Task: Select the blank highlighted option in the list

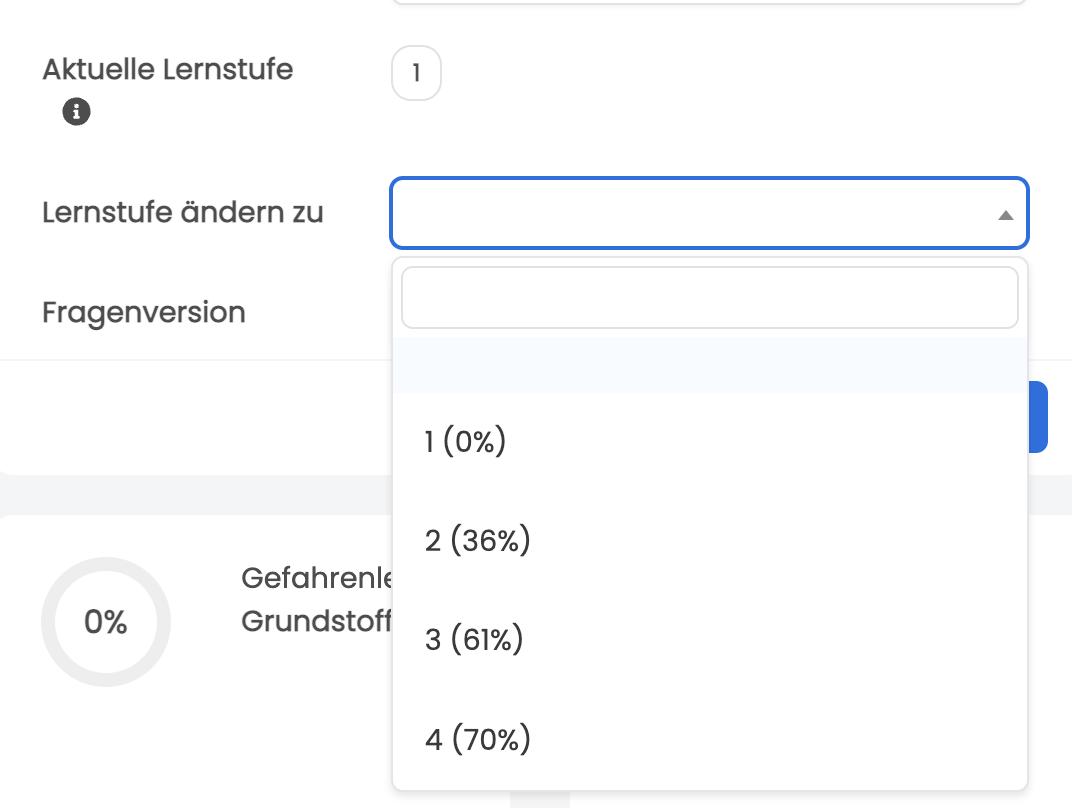Action: coord(709,365)
